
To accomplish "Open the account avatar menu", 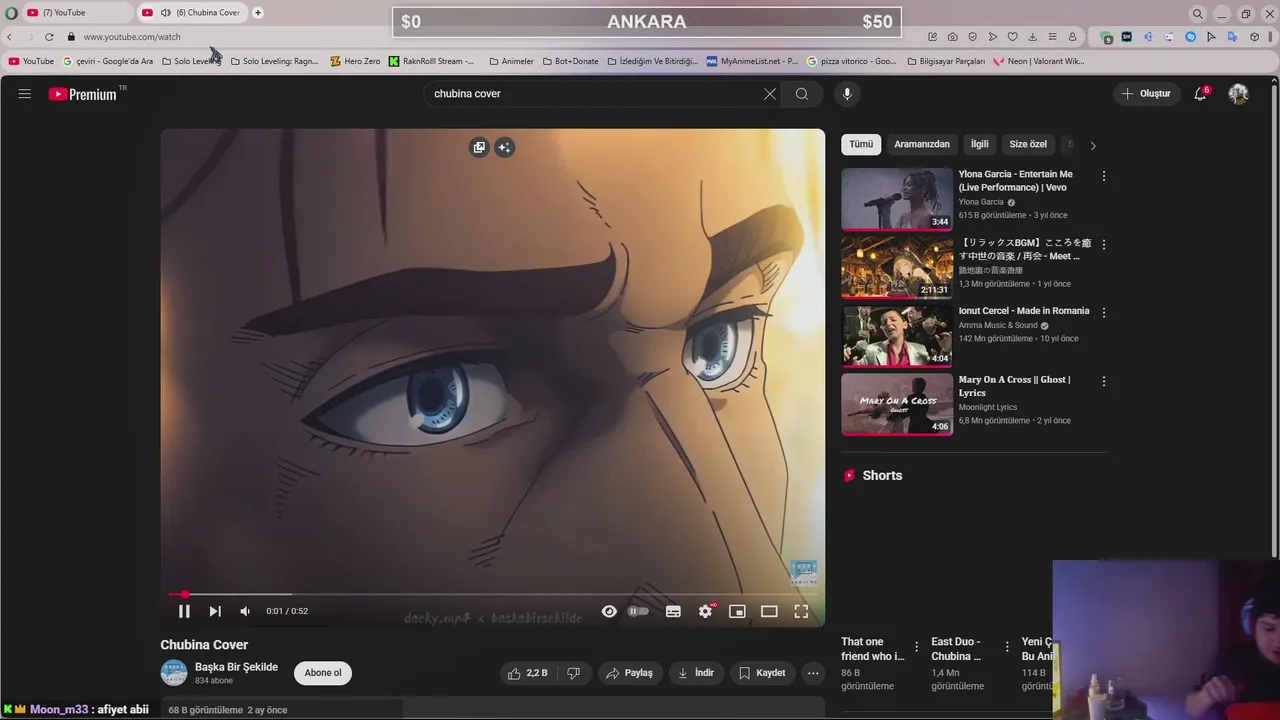I will (1239, 94).
